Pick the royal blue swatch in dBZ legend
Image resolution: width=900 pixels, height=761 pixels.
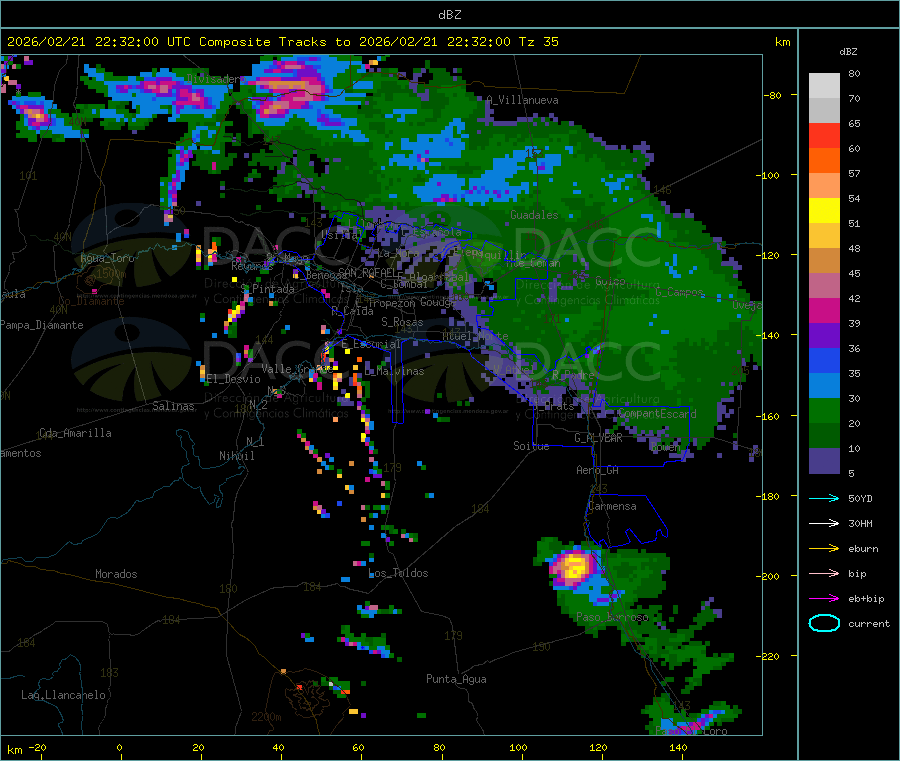(x=824, y=360)
